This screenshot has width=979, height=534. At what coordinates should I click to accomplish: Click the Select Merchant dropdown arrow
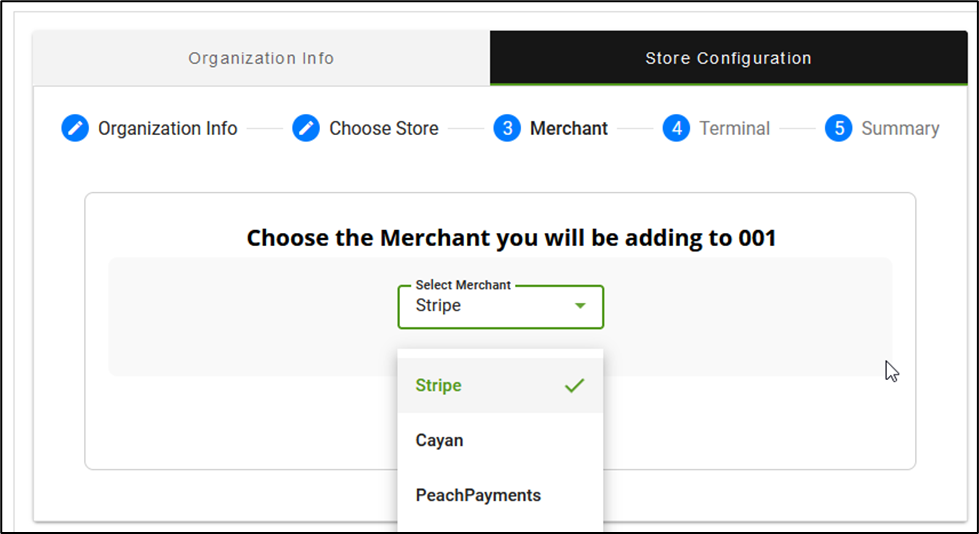[x=580, y=306]
